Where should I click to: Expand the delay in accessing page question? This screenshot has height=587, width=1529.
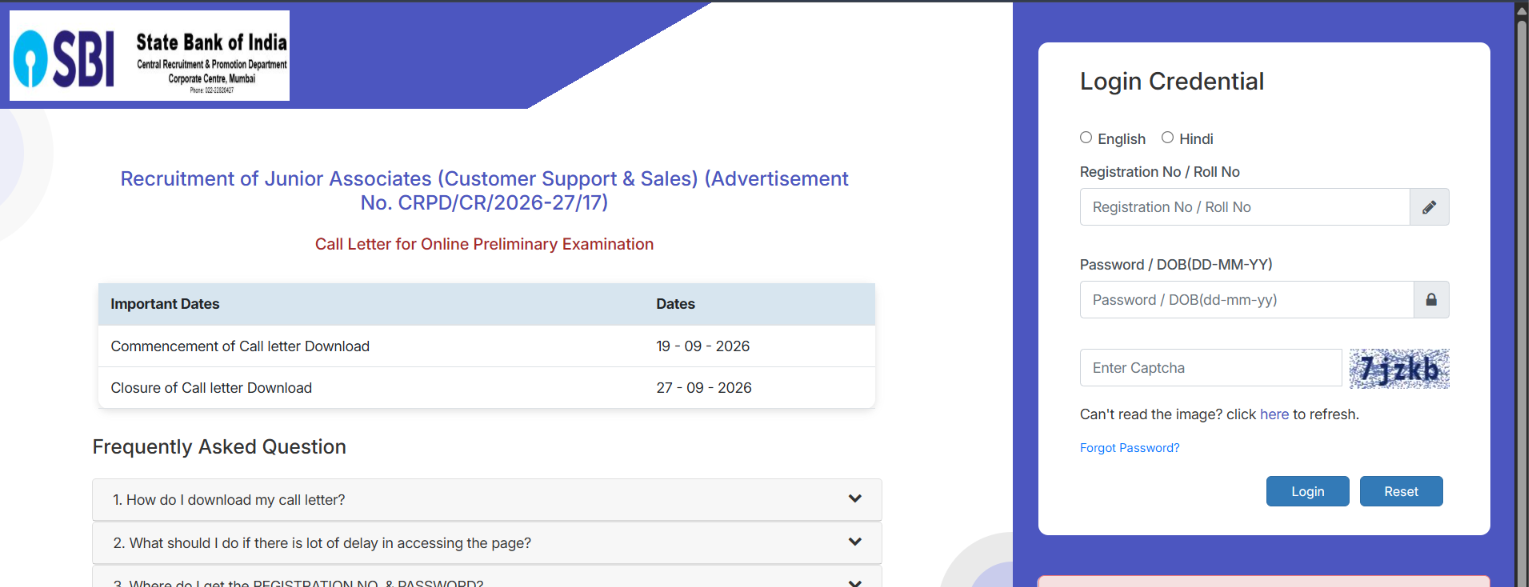click(x=487, y=543)
